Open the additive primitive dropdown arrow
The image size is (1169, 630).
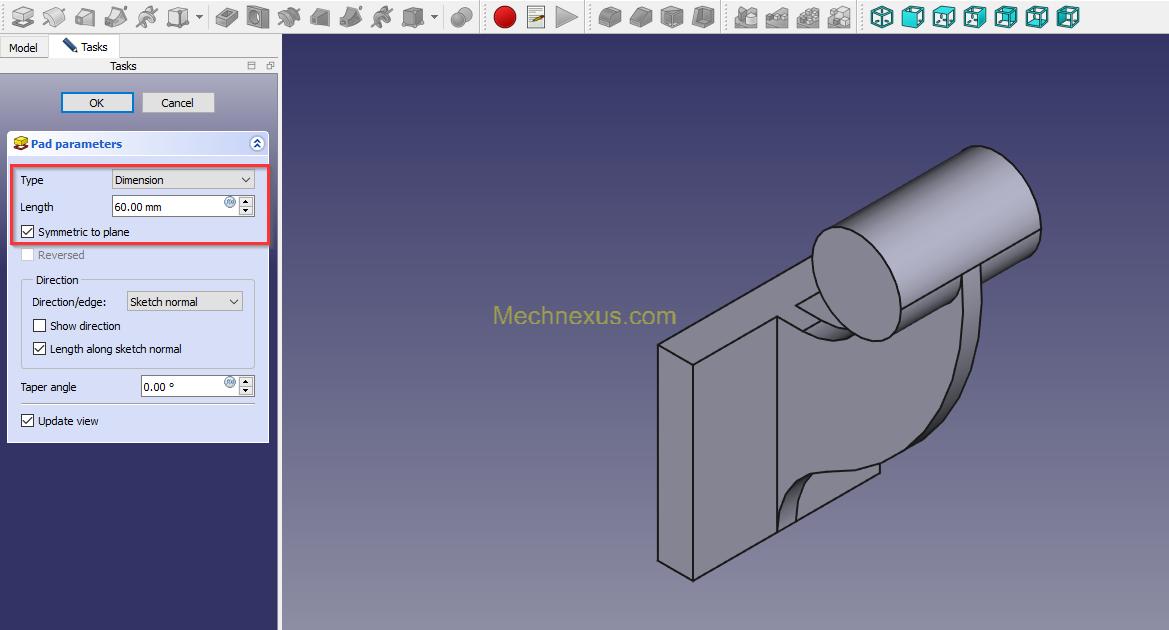199,16
